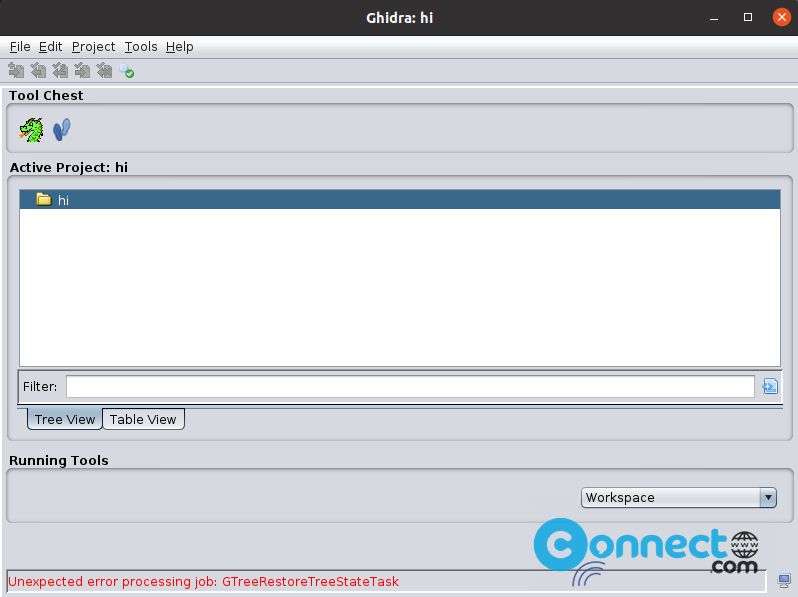Click the Add File to Version Control icon

coord(16,71)
